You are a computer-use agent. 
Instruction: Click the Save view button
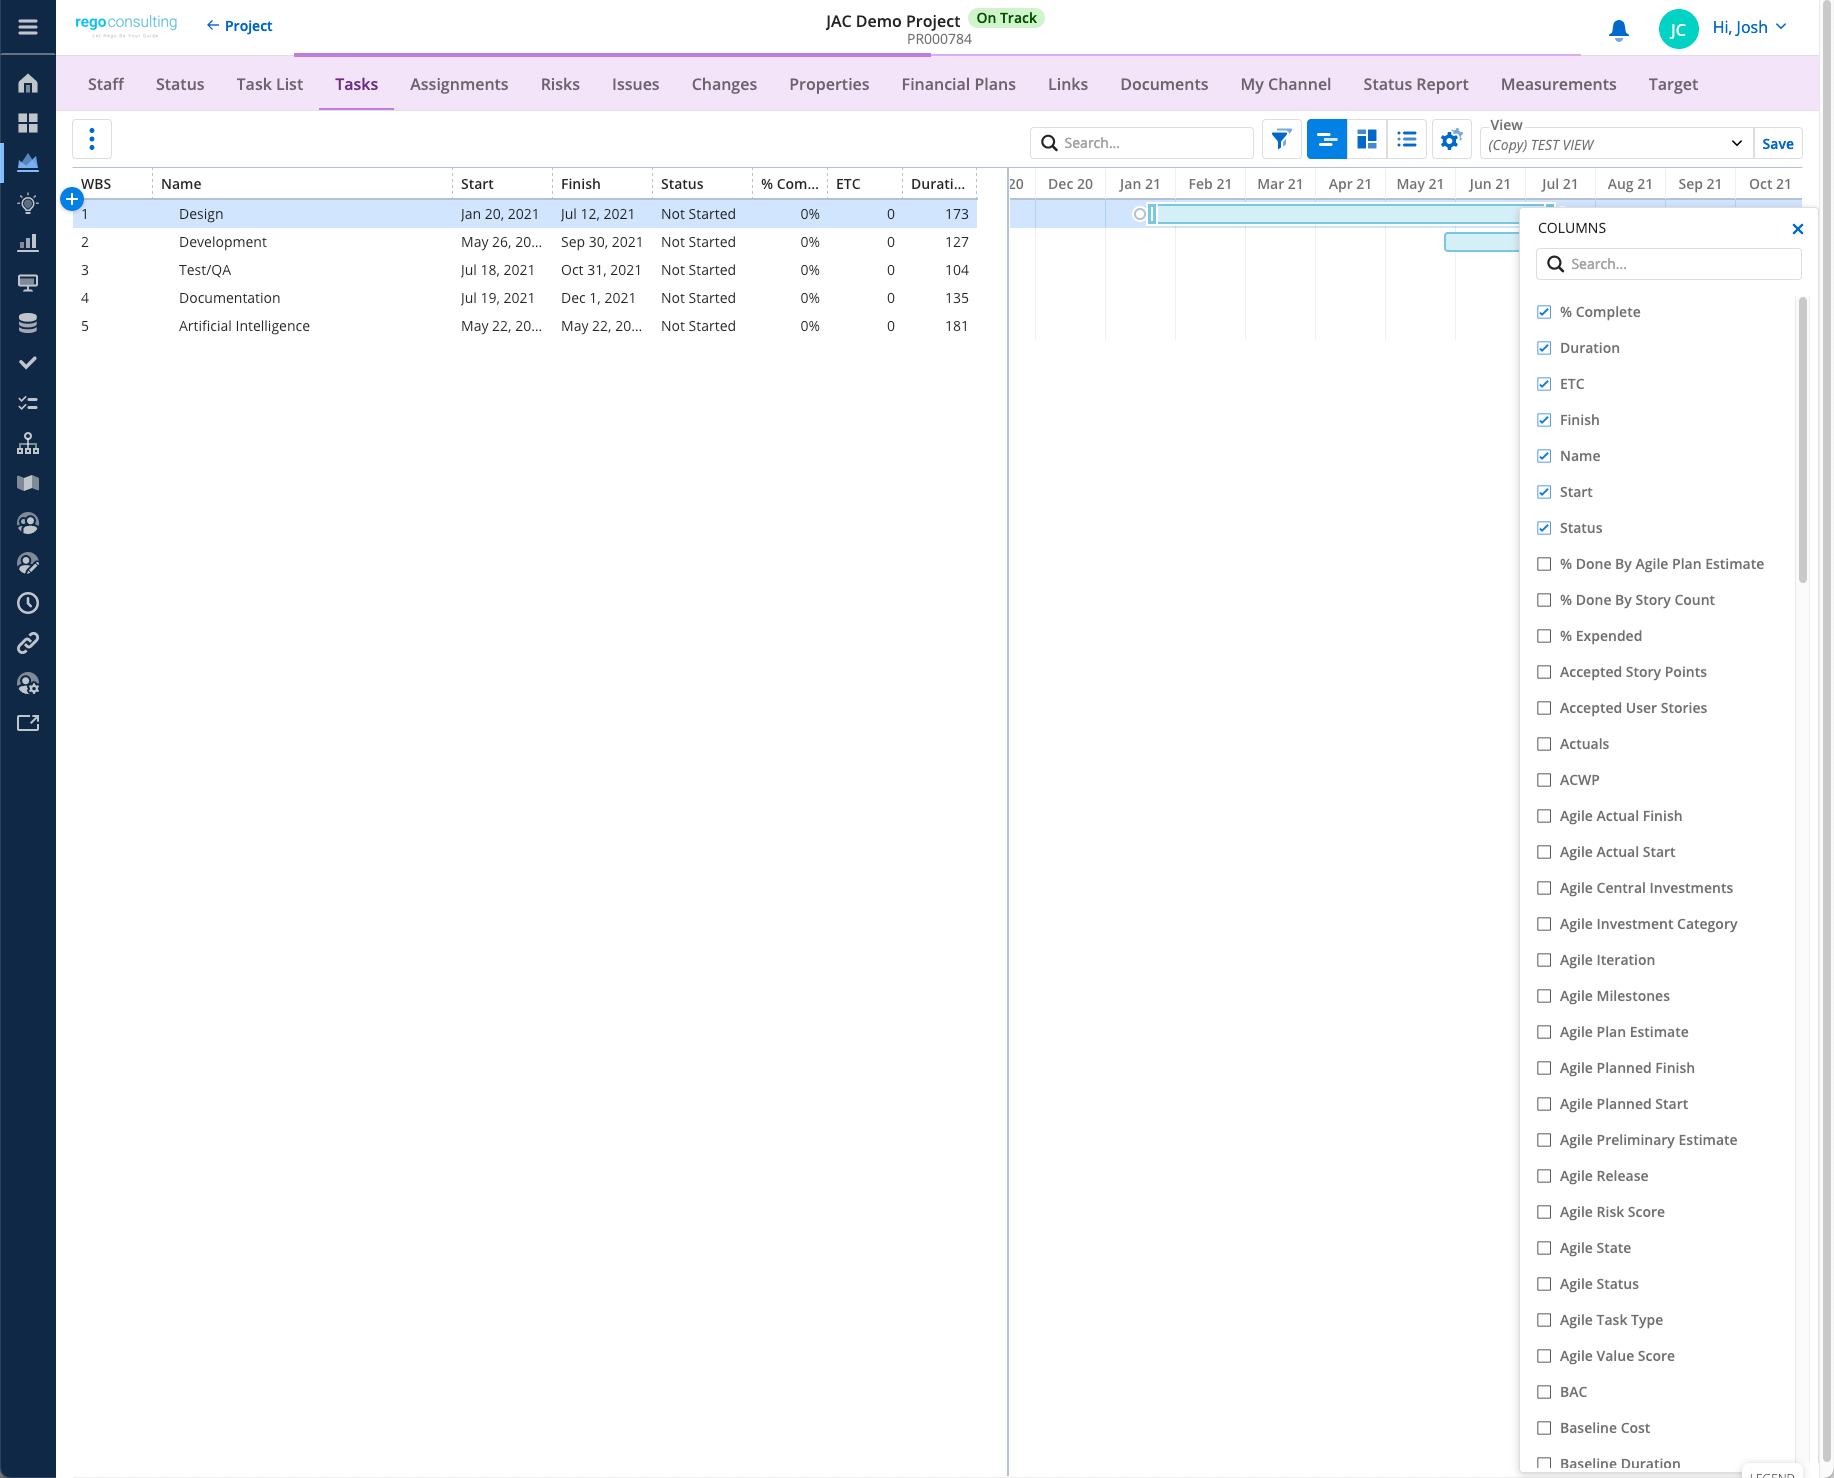click(1777, 144)
